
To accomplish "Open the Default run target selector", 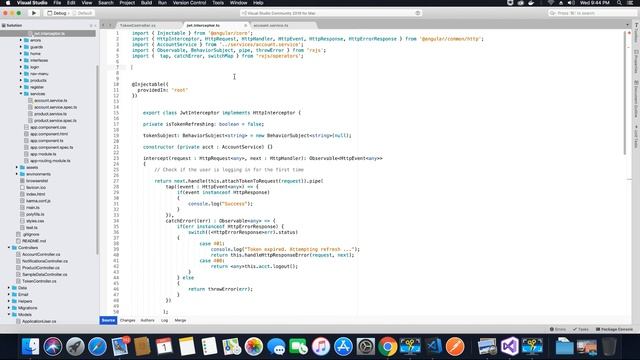I will [x=82, y=13].
